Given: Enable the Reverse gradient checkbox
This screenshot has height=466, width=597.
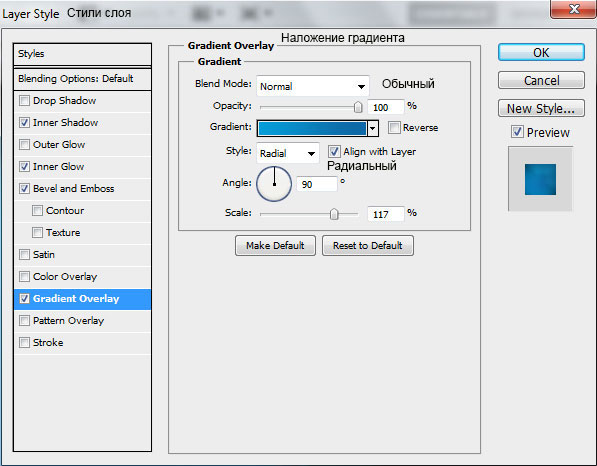Looking at the screenshot, I should (x=394, y=128).
